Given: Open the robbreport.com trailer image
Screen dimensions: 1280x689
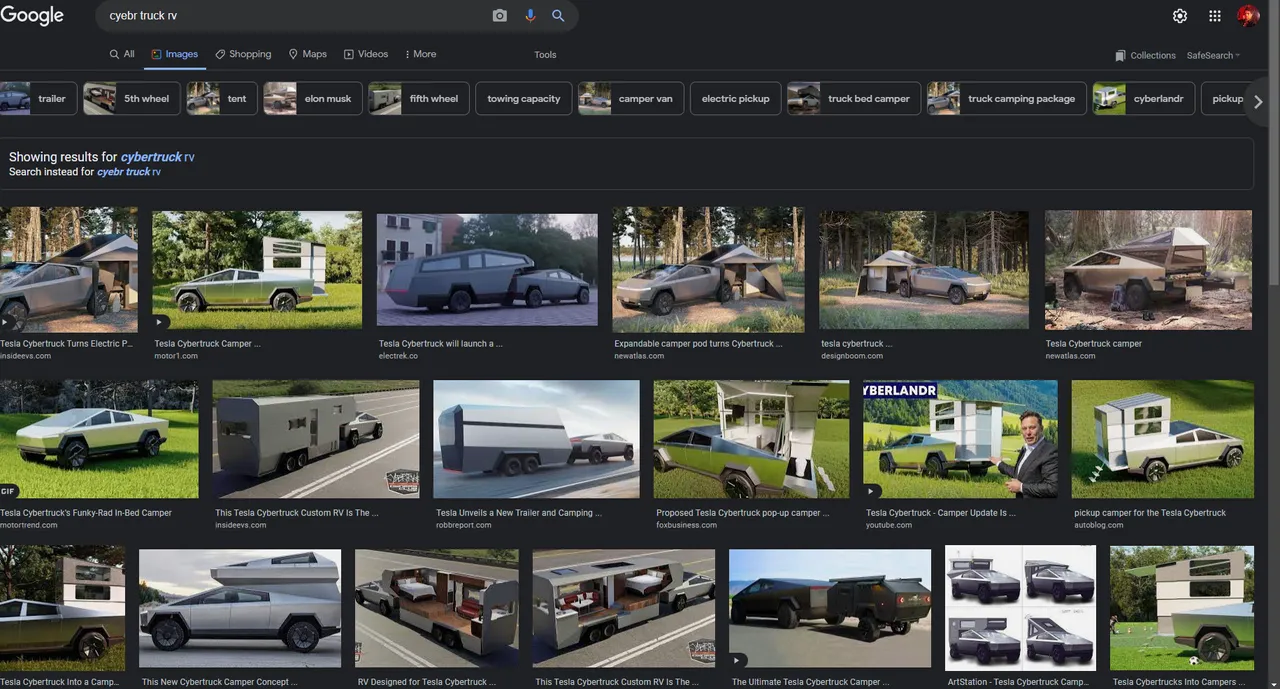Looking at the screenshot, I should [536, 439].
